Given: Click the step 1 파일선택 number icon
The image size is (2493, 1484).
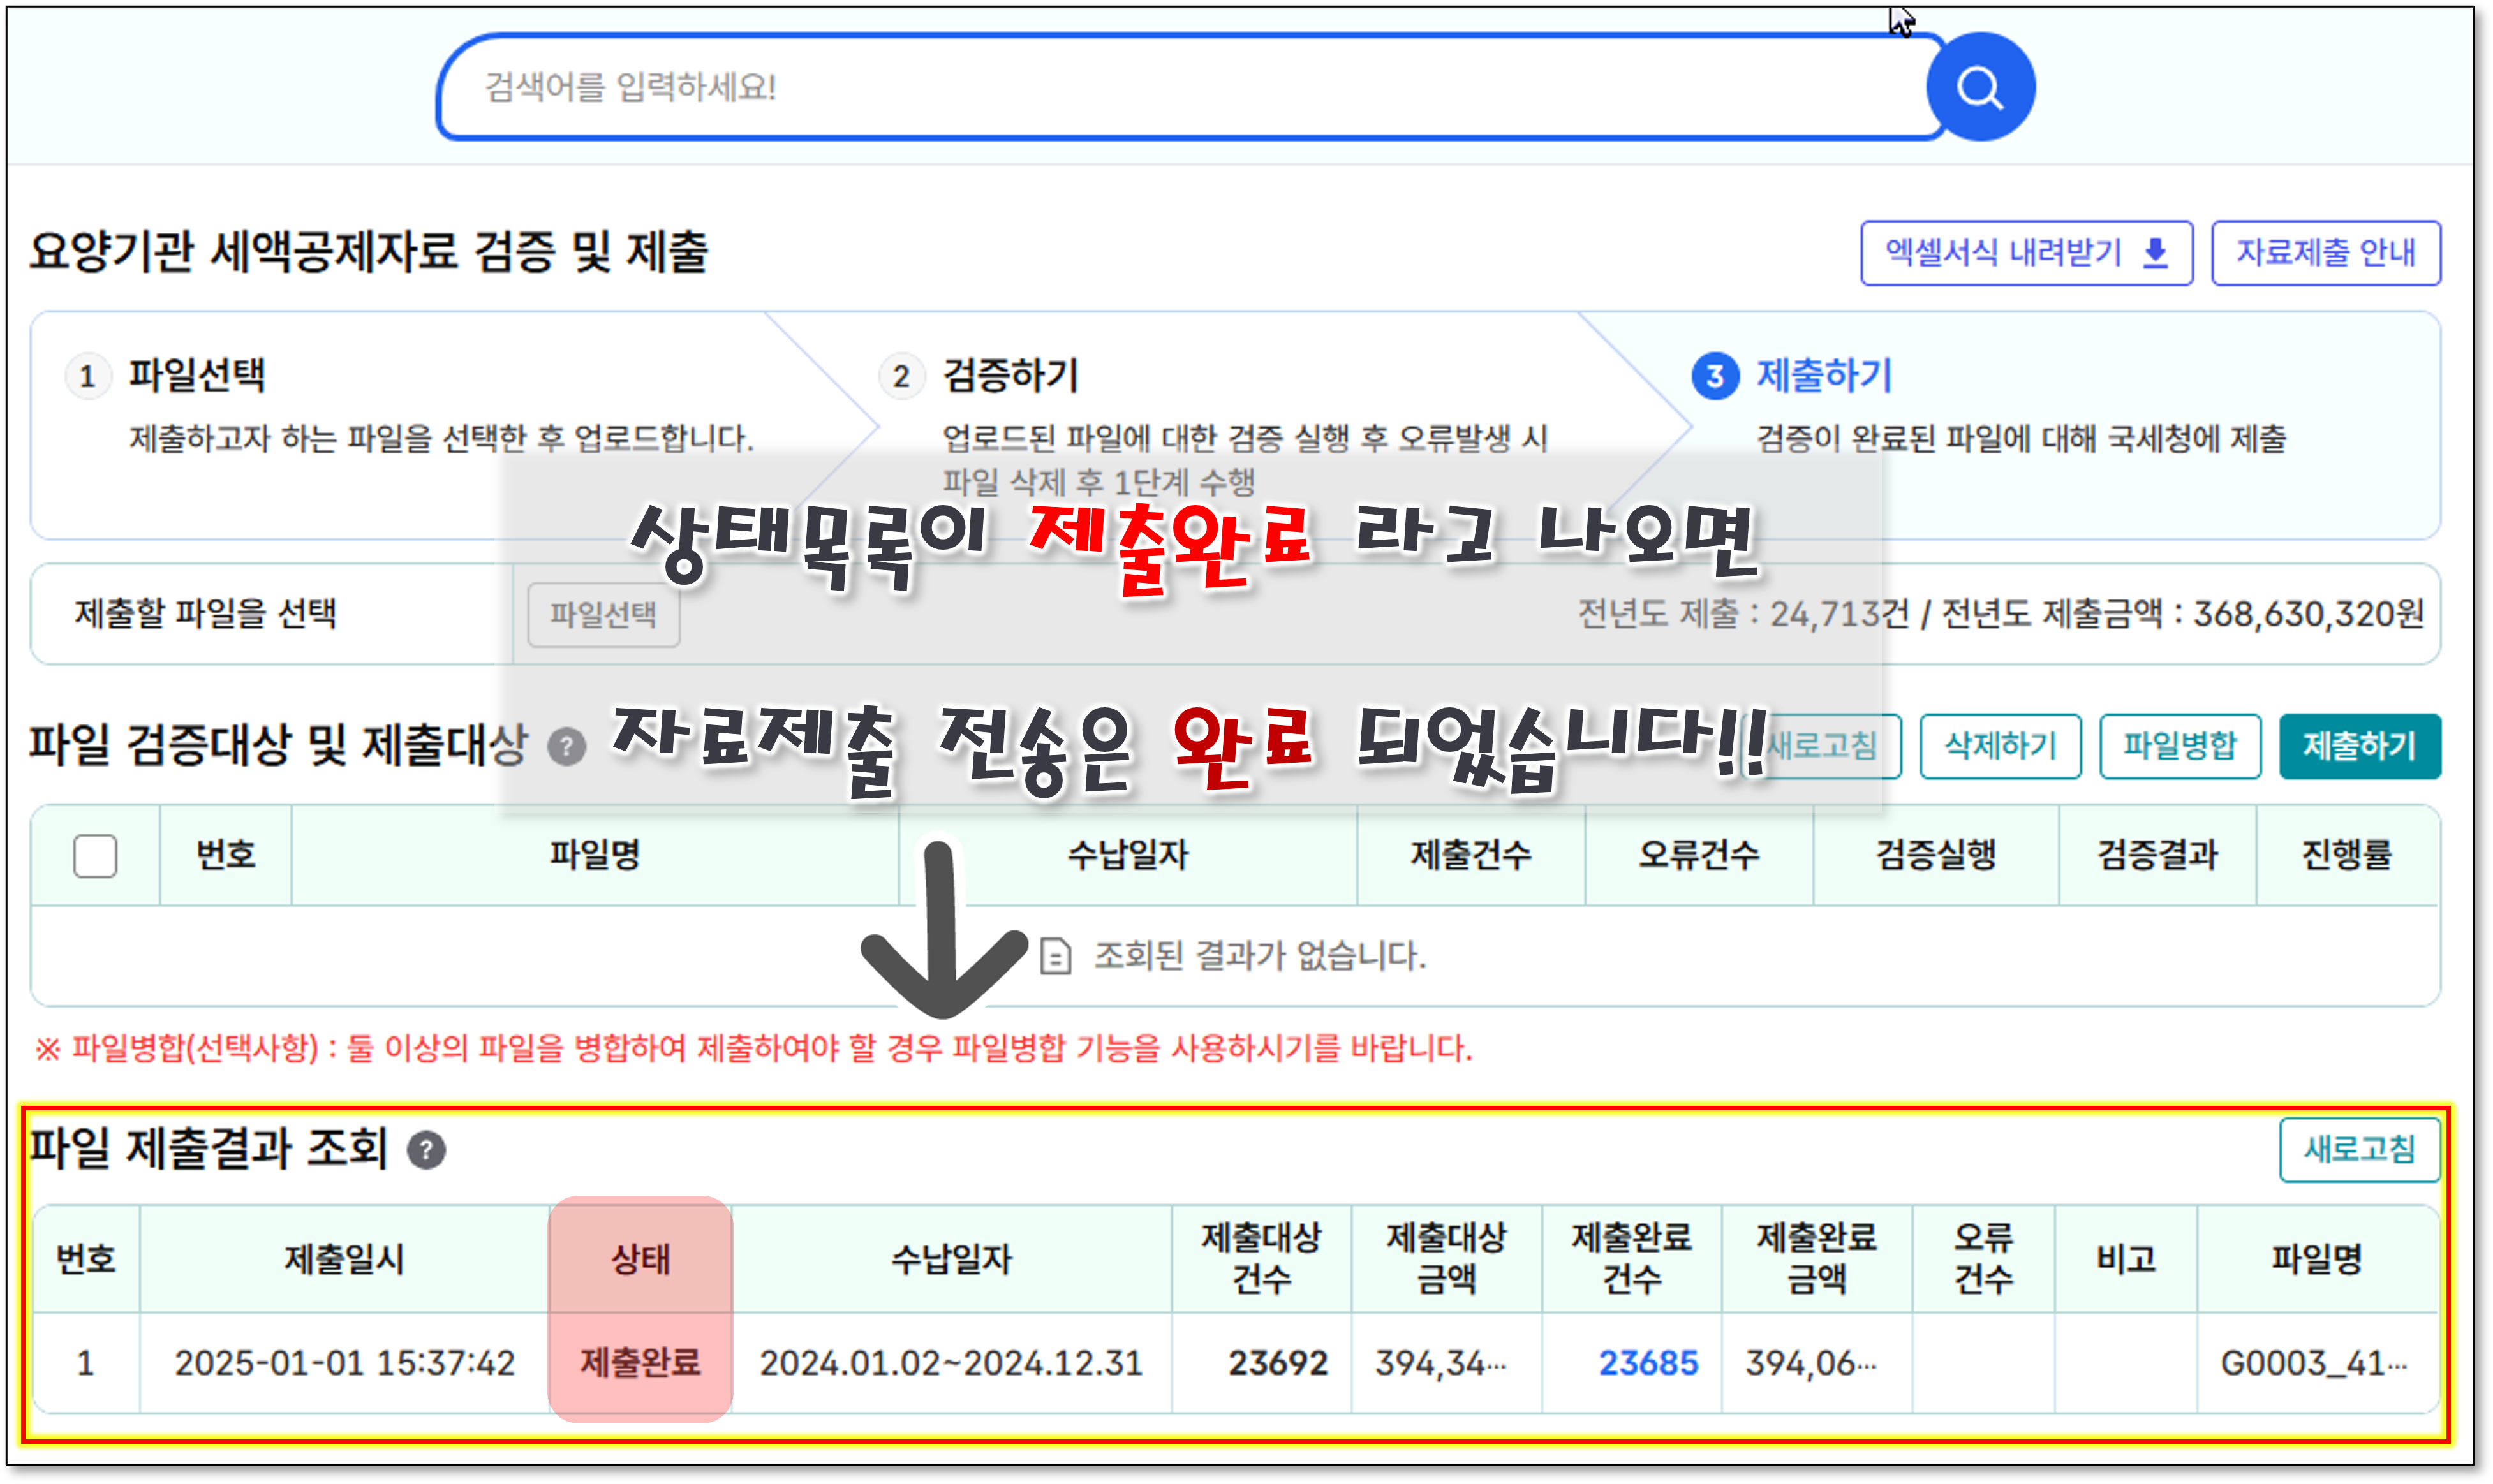Looking at the screenshot, I should (x=88, y=376).
